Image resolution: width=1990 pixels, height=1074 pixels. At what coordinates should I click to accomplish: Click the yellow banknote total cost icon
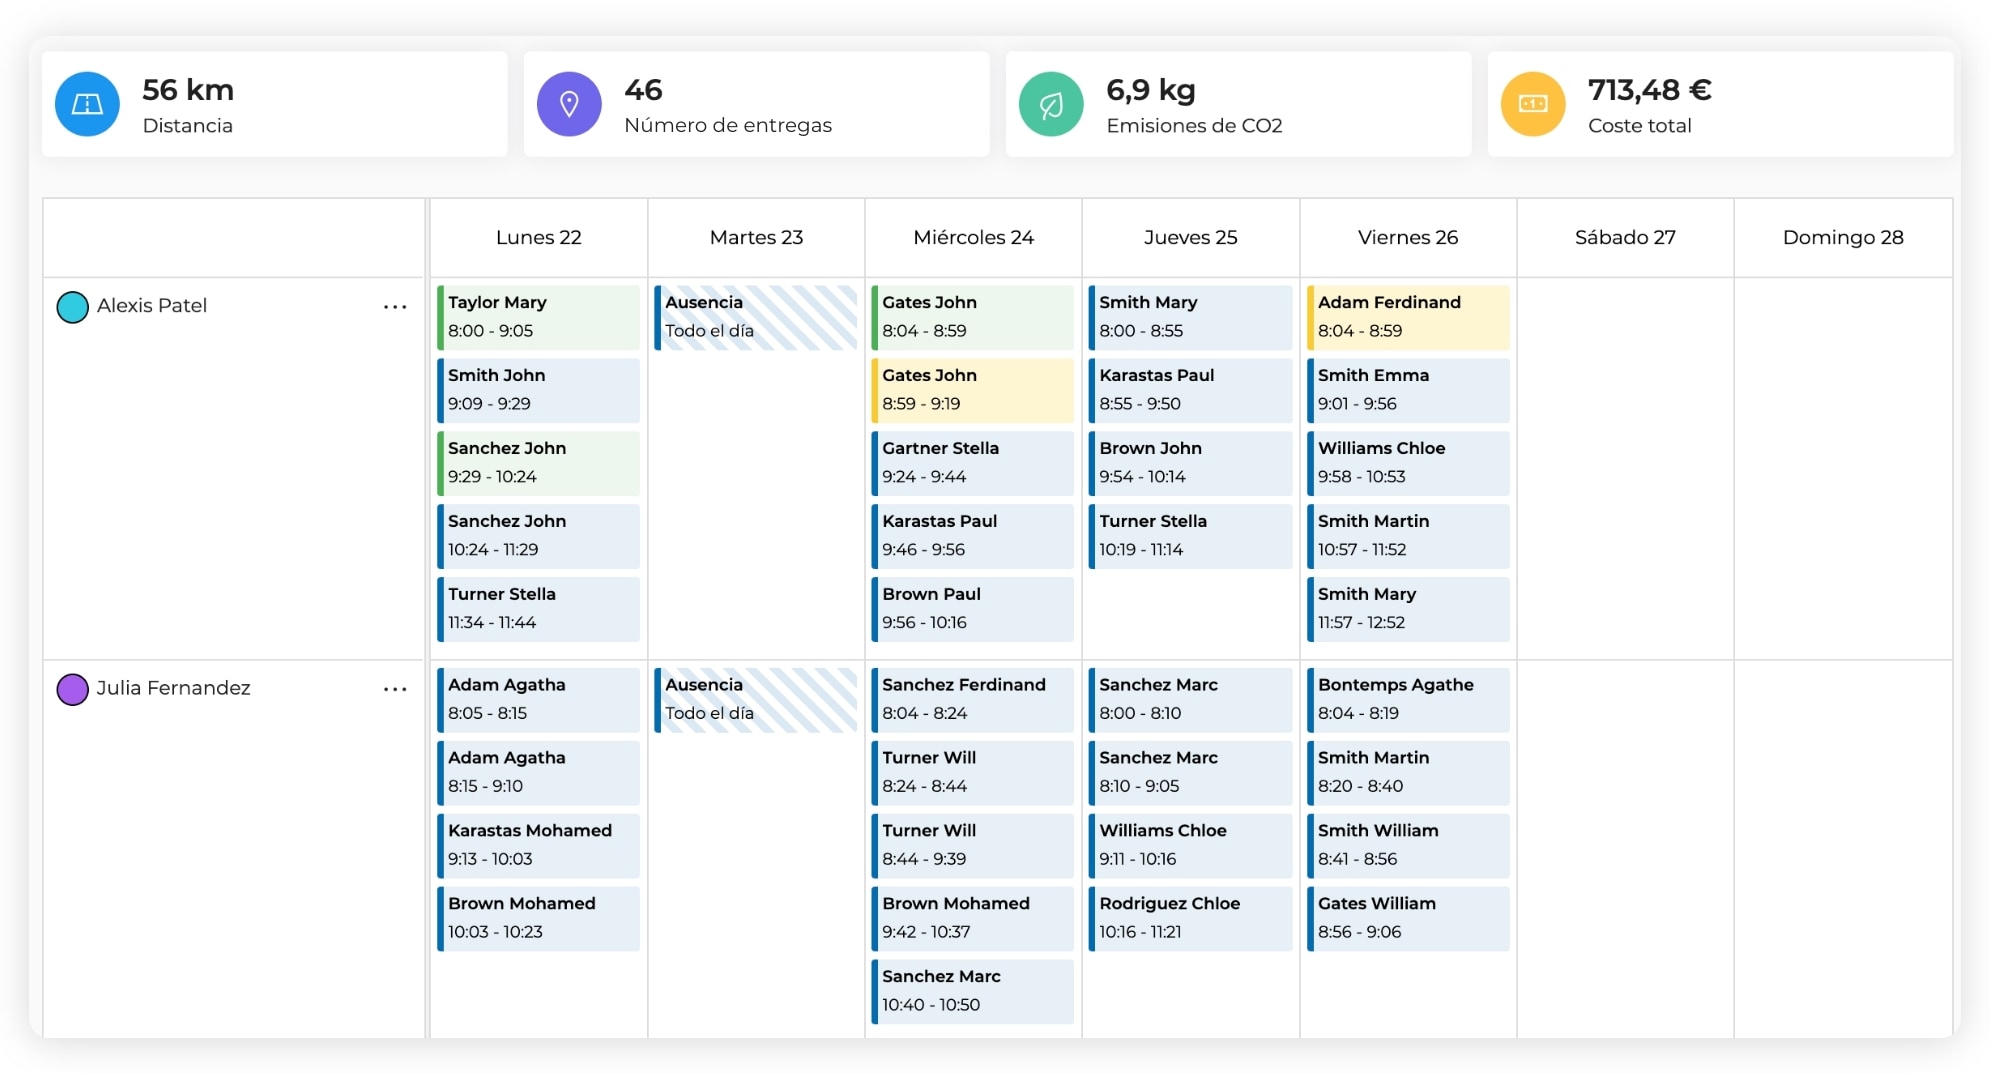pos(1533,104)
